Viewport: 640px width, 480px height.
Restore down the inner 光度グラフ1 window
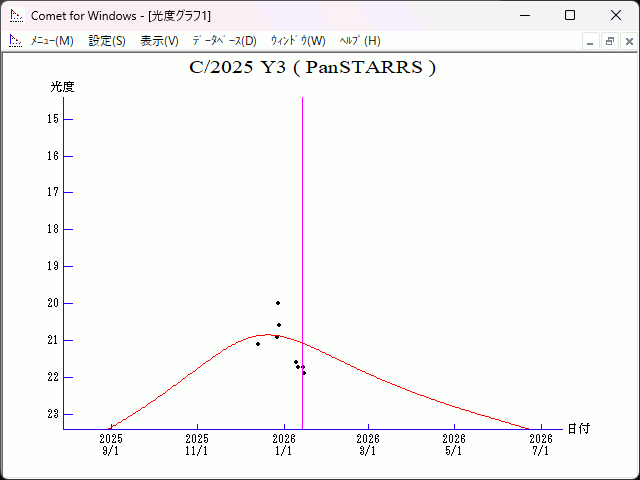click(609, 41)
